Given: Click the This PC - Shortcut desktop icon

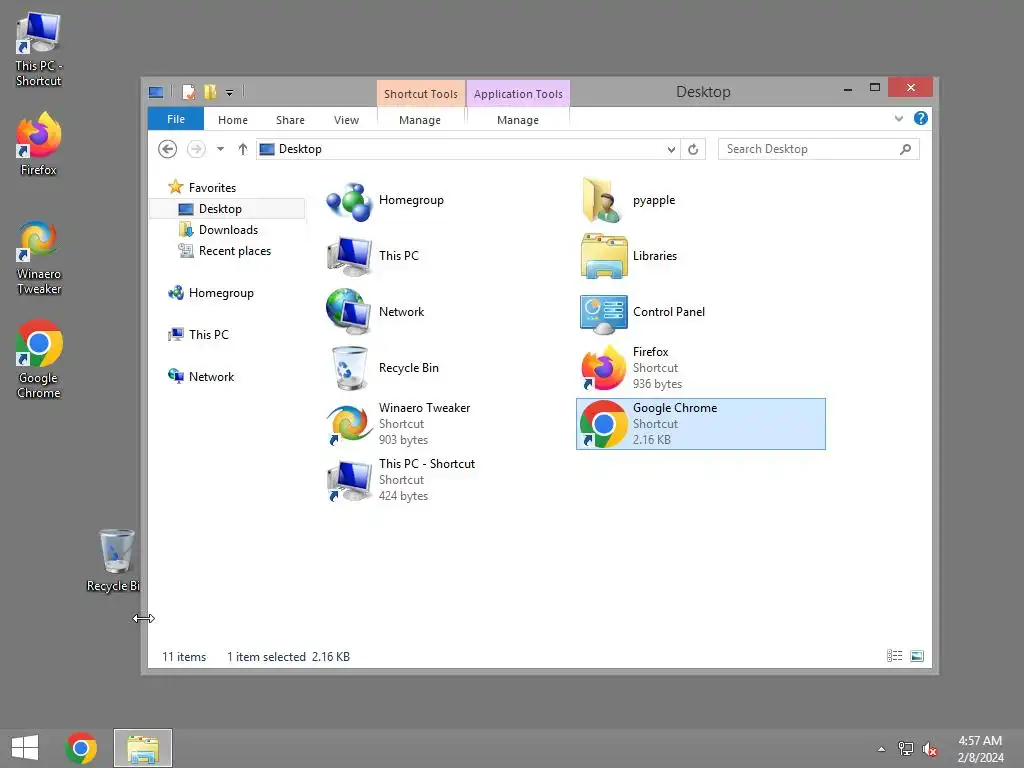Looking at the screenshot, I should click(39, 50).
